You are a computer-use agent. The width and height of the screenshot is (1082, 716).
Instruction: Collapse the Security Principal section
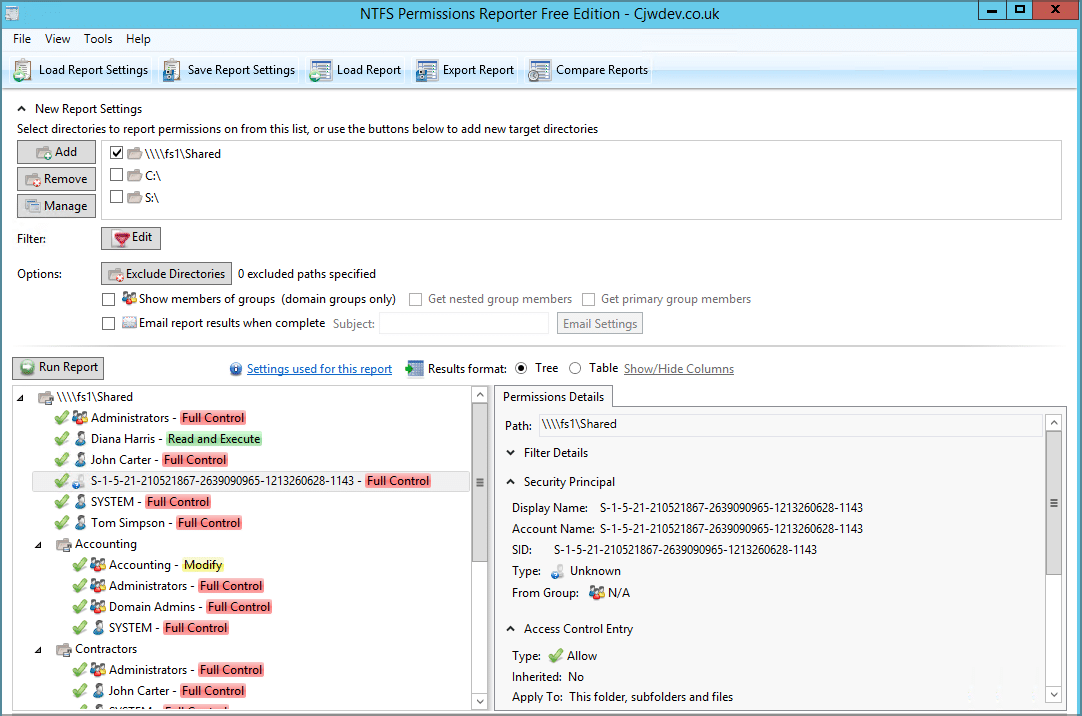tap(511, 482)
